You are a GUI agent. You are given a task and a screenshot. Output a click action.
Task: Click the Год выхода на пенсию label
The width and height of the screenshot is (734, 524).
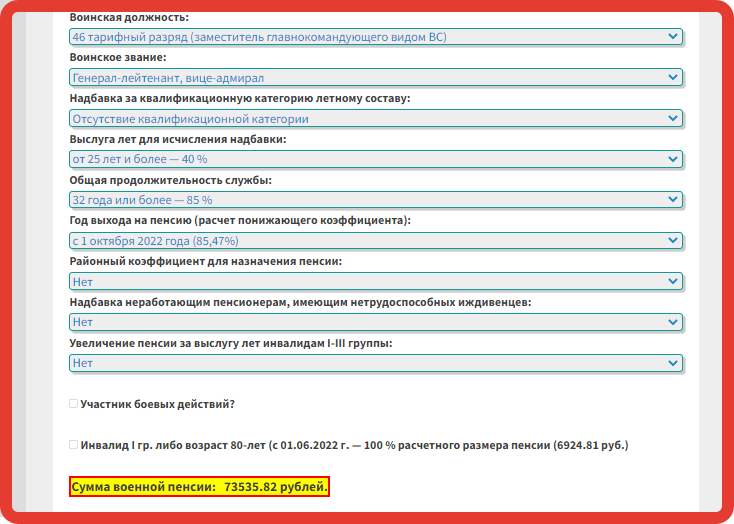240,221
